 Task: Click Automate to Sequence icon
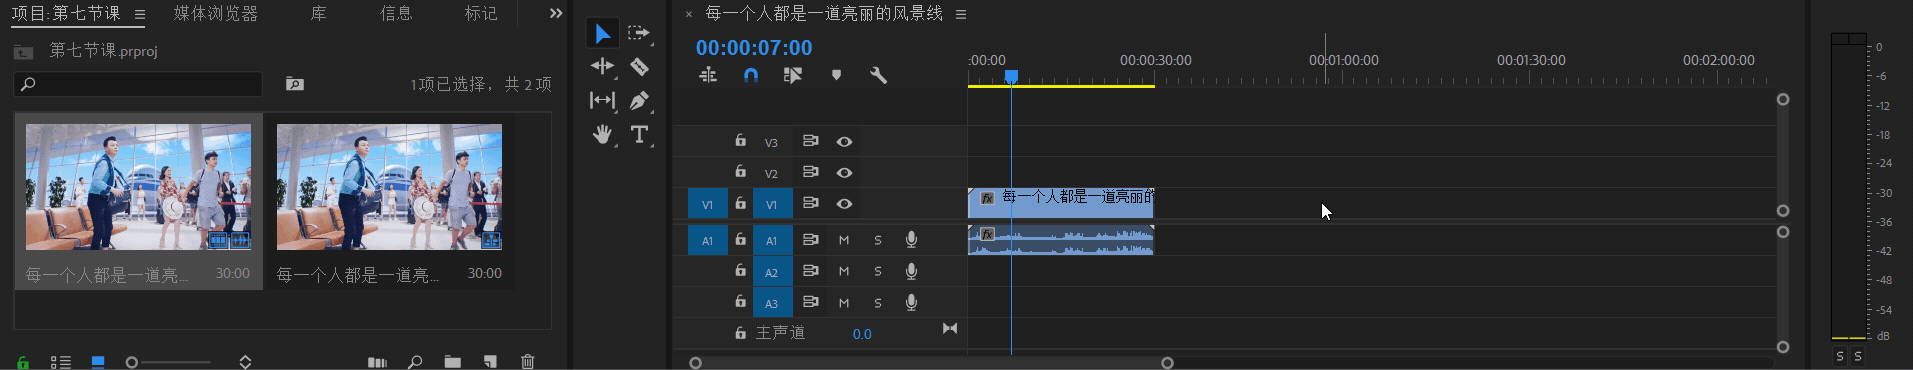(377, 362)
